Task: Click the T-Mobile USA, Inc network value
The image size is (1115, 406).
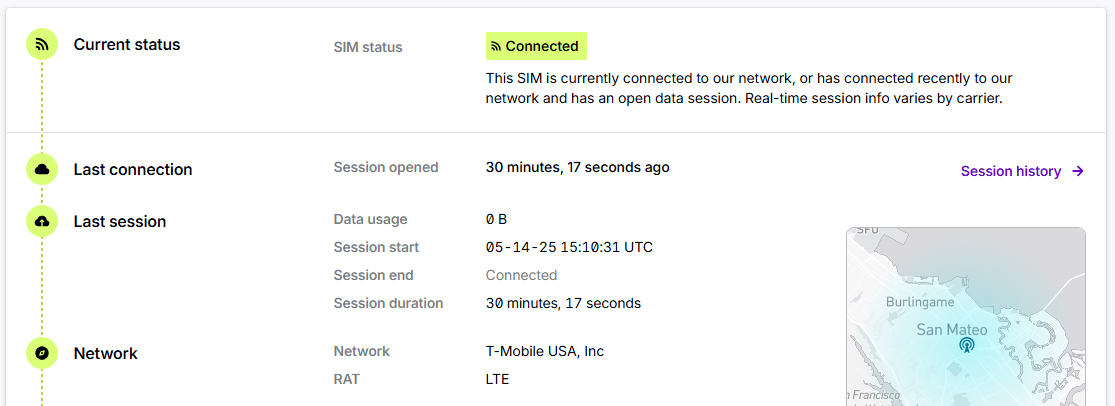Action: tap(545, 351)
